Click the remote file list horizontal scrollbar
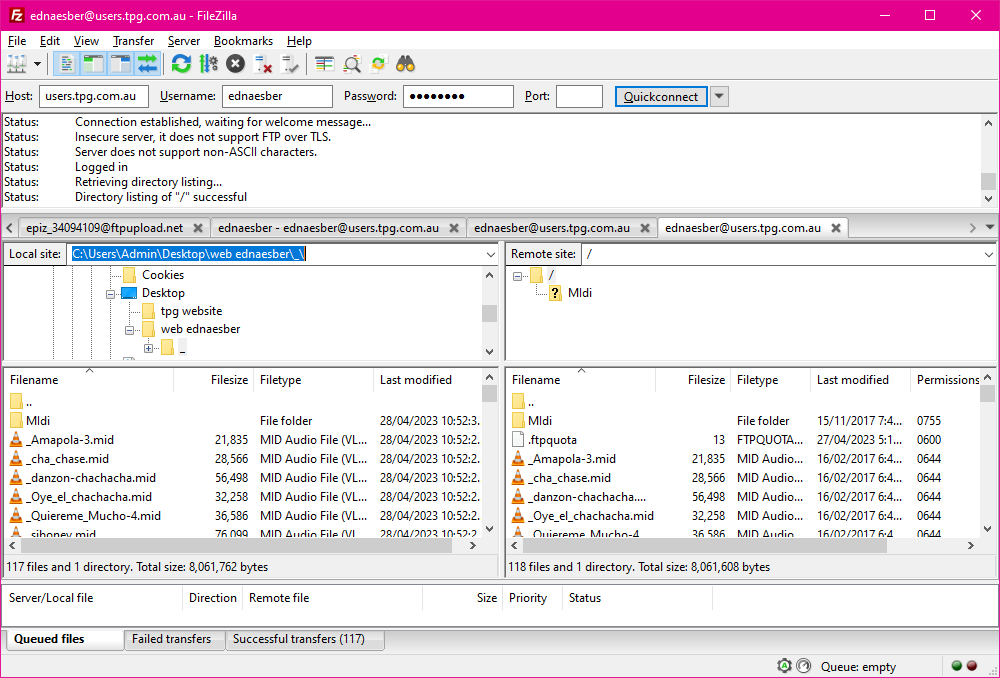Screen dimensions: 1000x678 click(x=705, y=546)
